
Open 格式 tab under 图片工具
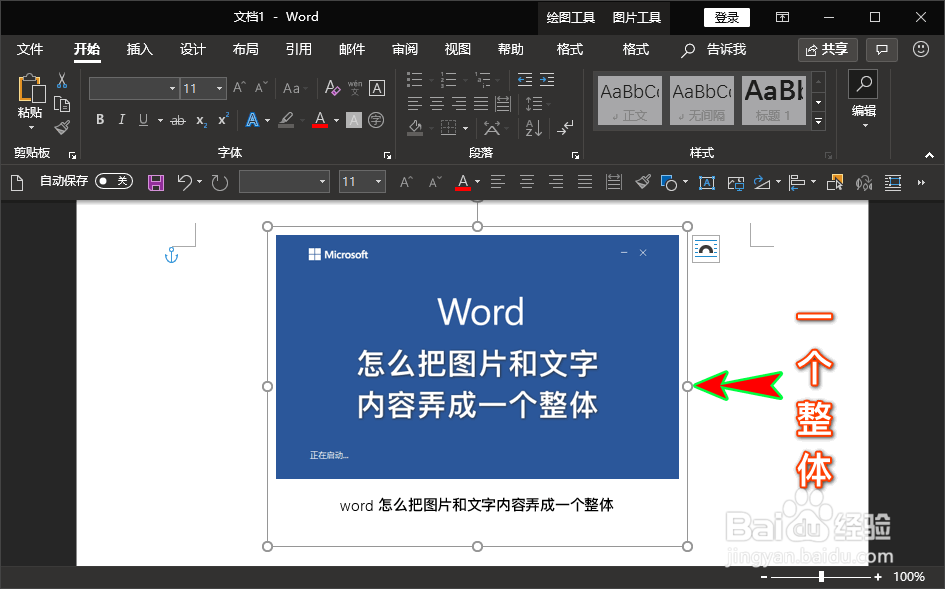(x=636, y=49)
